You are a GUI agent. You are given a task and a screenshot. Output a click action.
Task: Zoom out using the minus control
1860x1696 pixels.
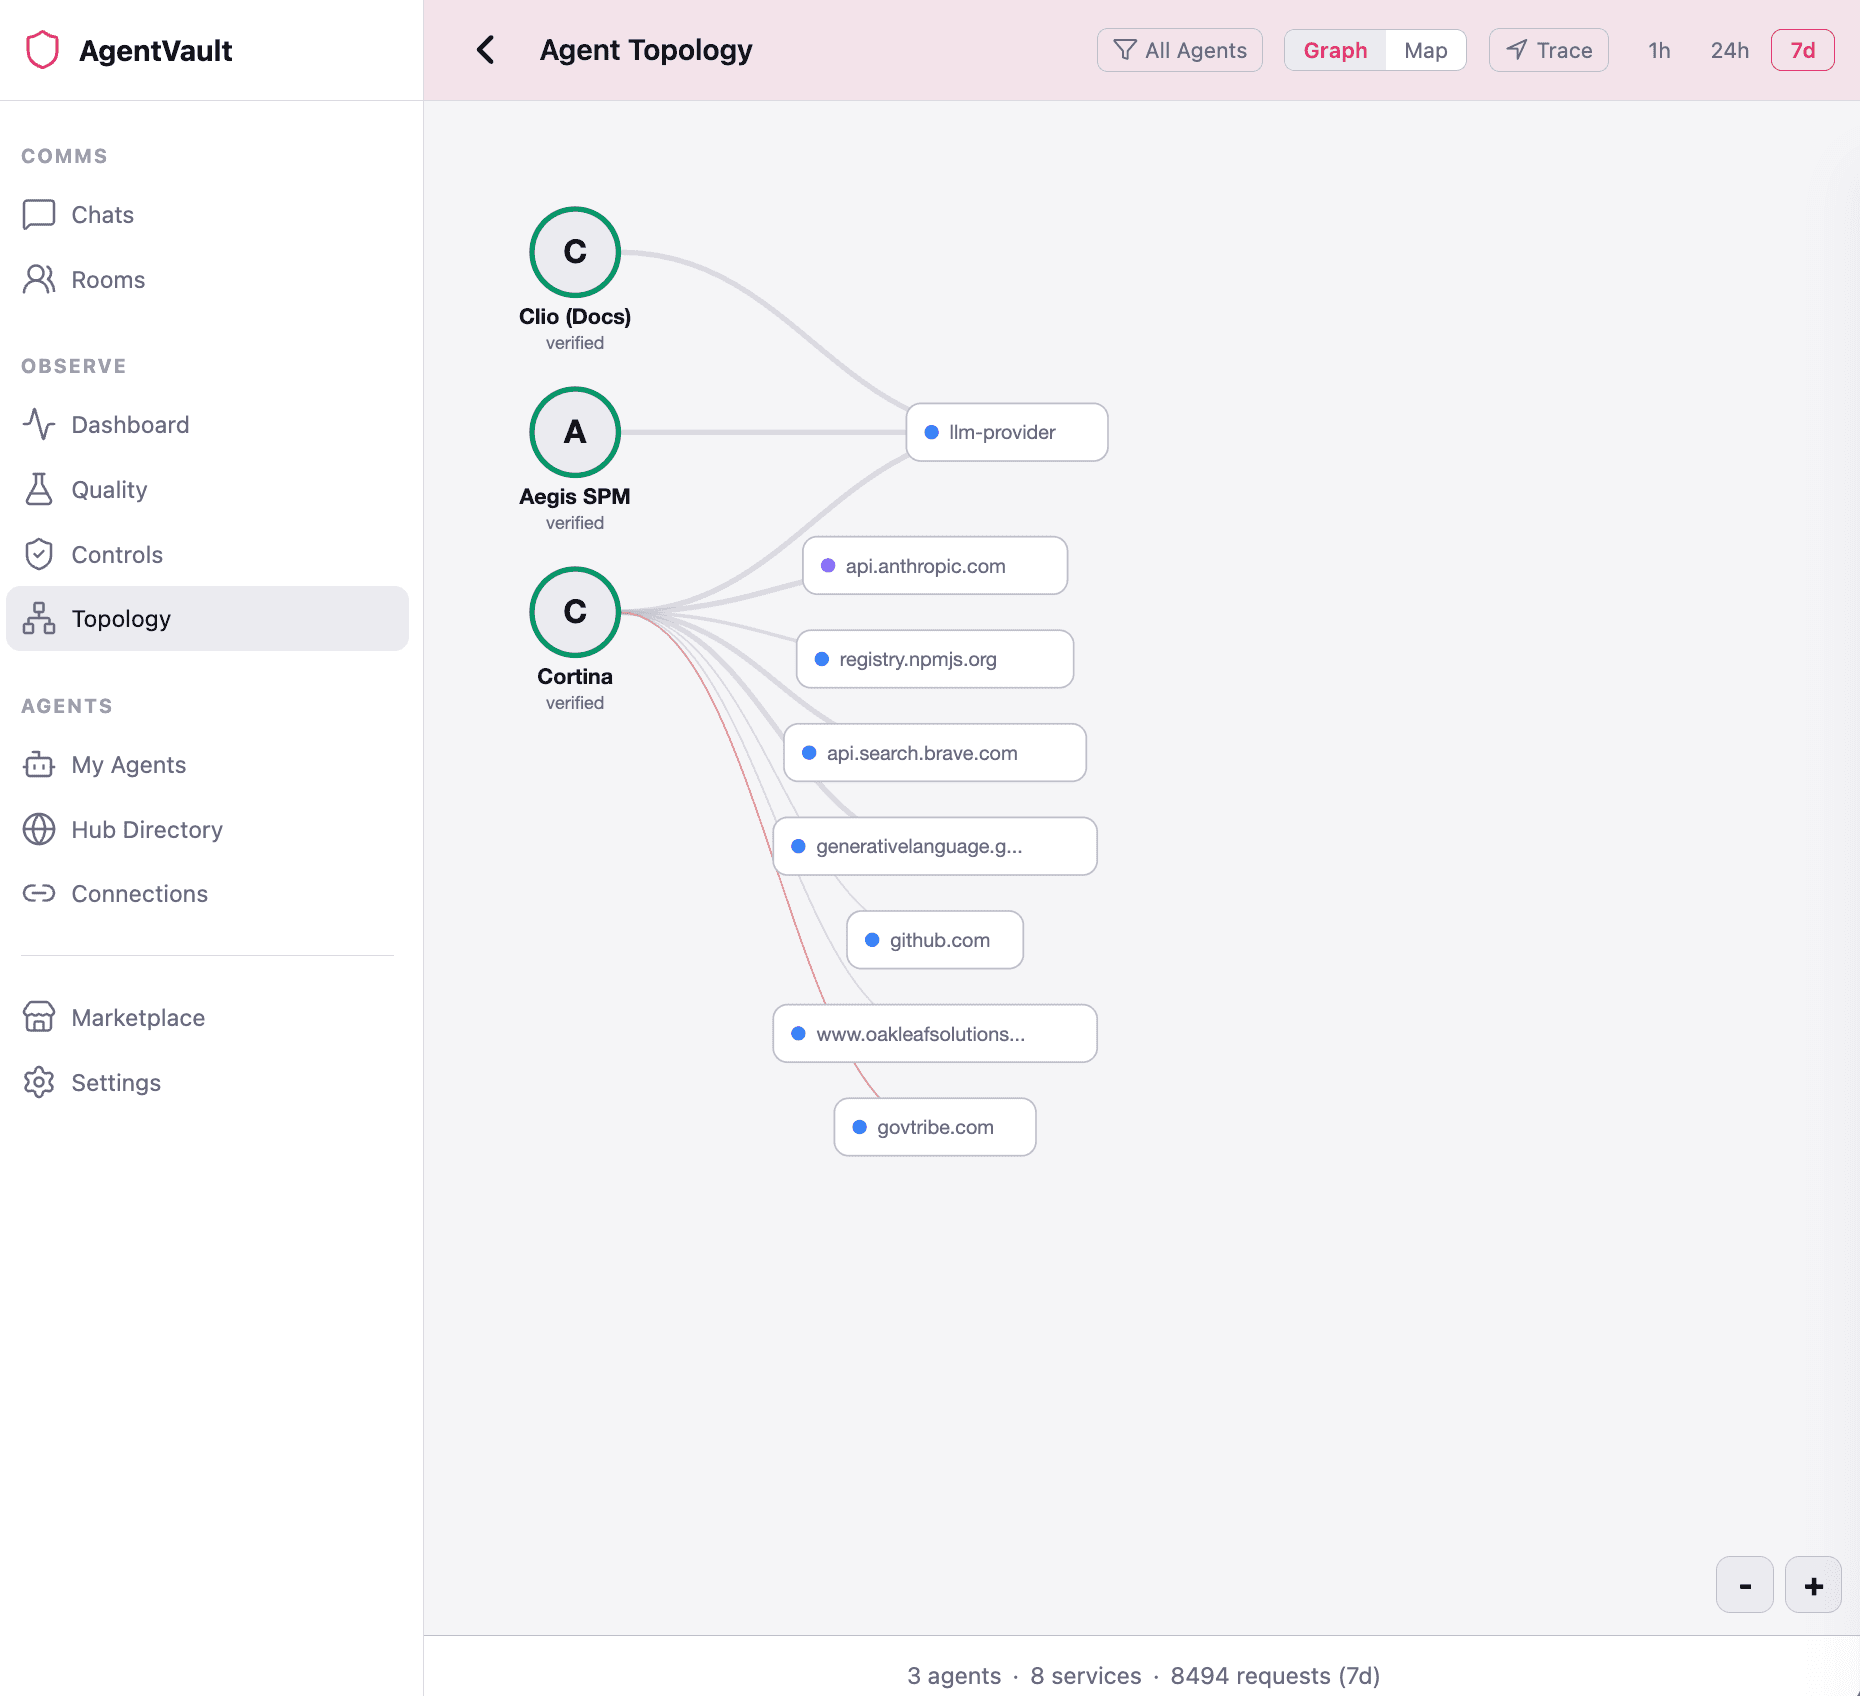(1744, 1585)
